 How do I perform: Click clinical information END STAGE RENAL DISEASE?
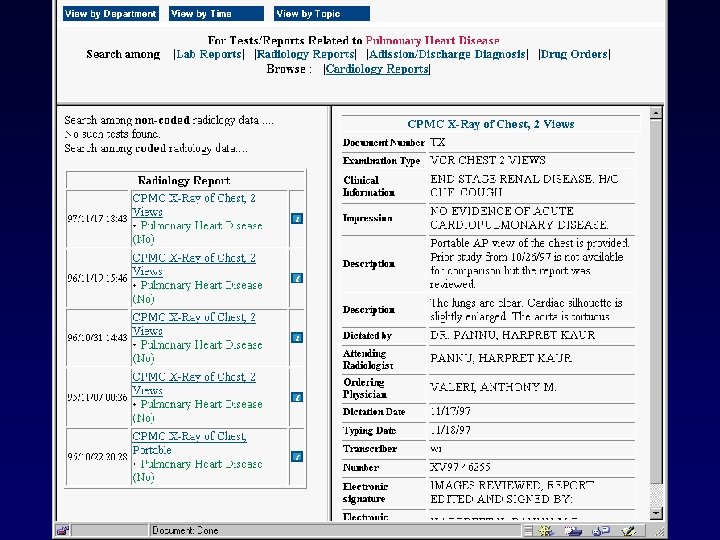(x=512, y=179)
